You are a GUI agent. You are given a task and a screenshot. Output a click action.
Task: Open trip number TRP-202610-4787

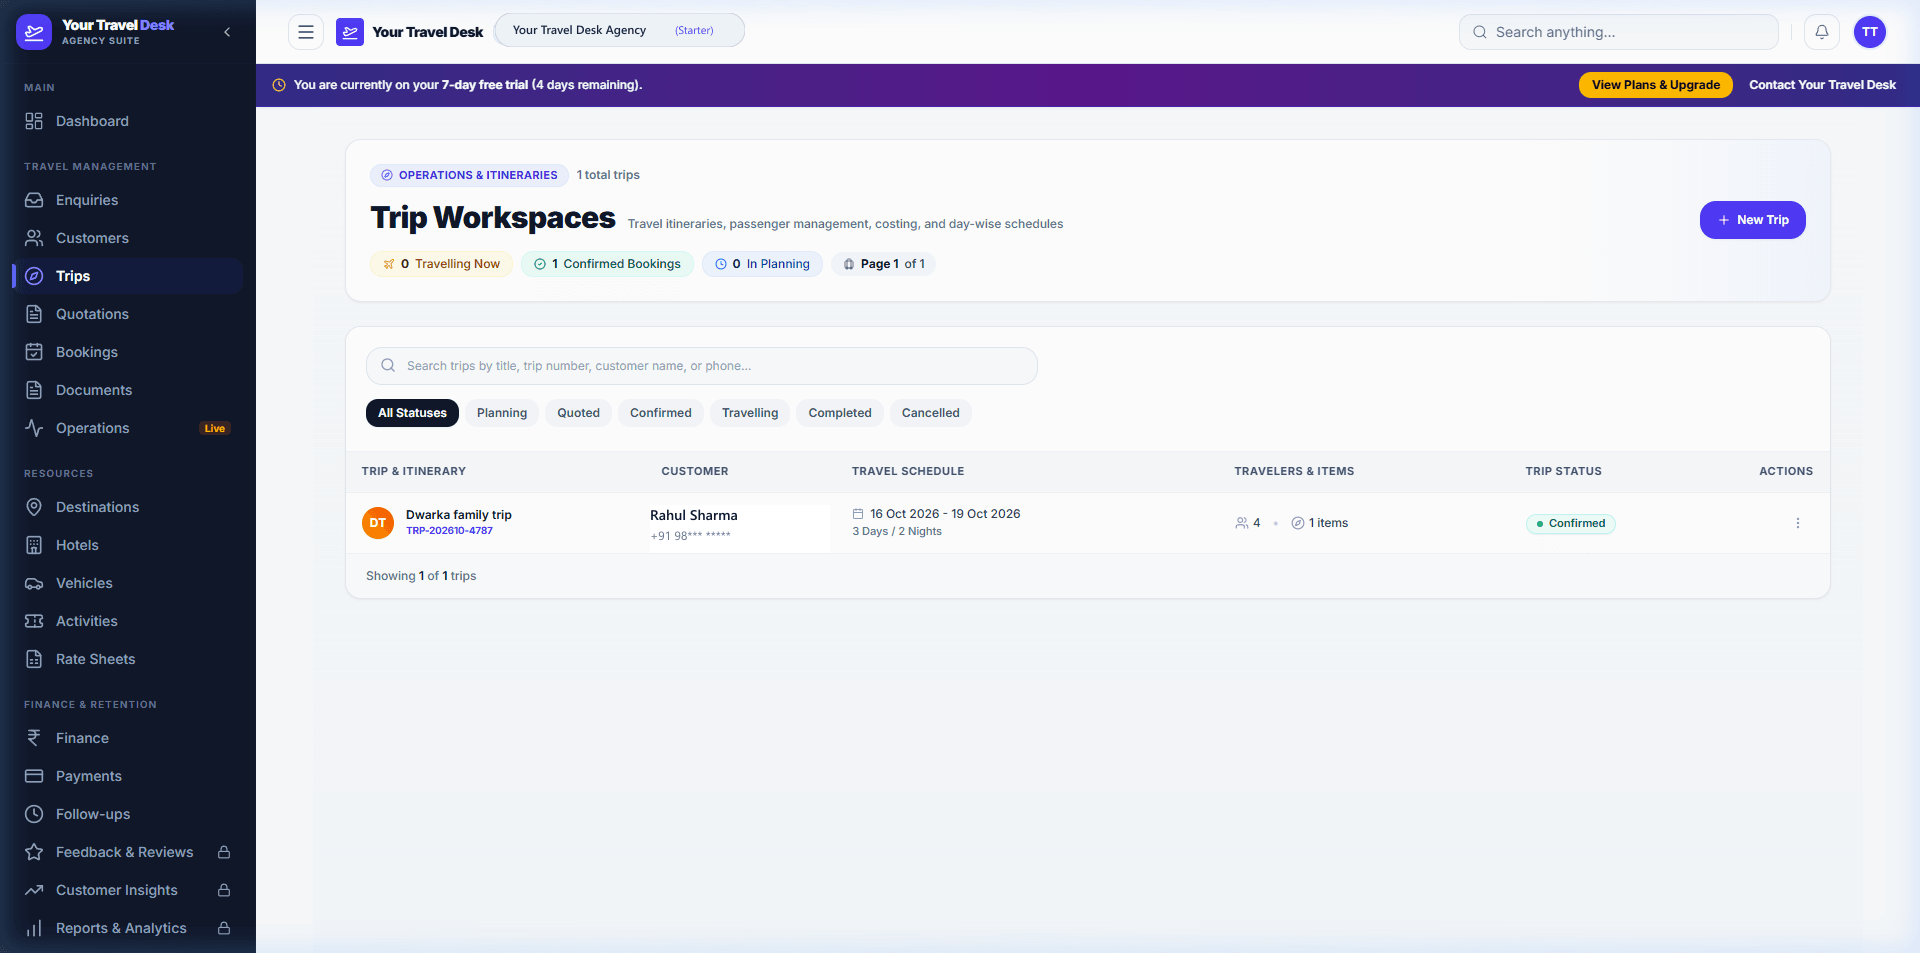pos(449,531)
